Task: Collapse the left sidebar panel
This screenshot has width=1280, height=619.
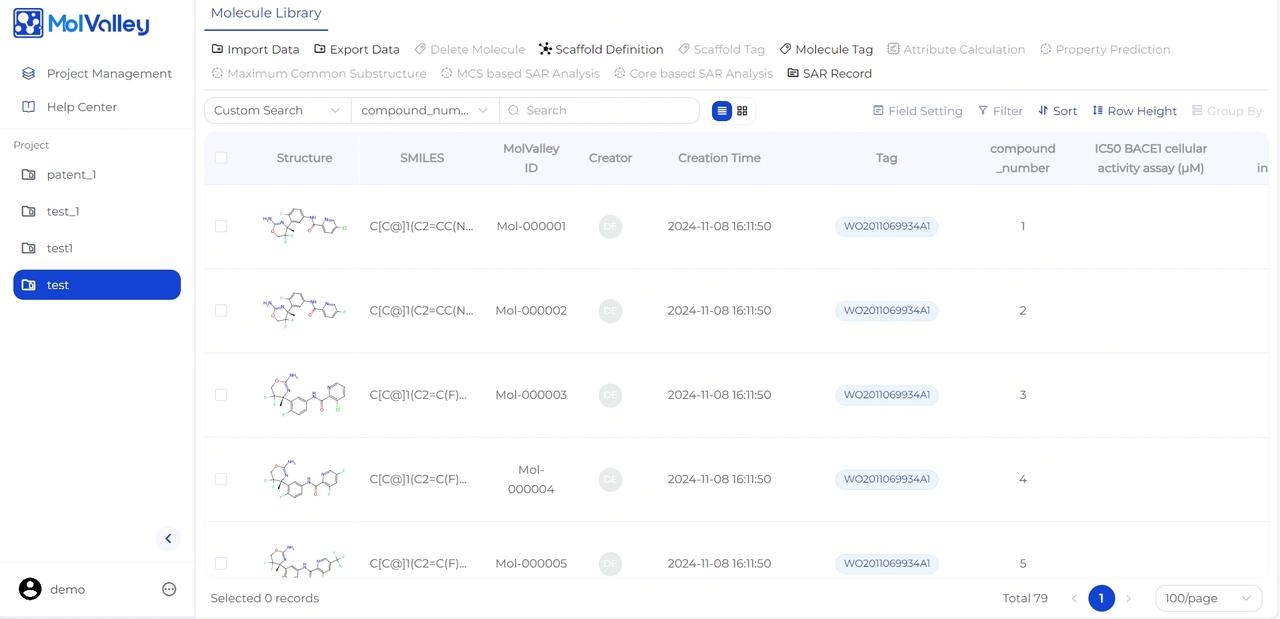Action: click(168, 539)
